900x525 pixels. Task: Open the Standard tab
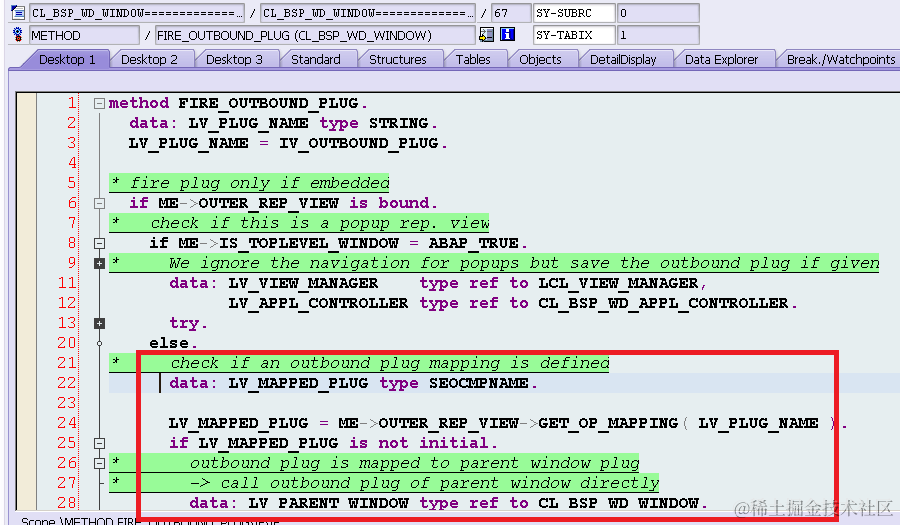(316, 59)
